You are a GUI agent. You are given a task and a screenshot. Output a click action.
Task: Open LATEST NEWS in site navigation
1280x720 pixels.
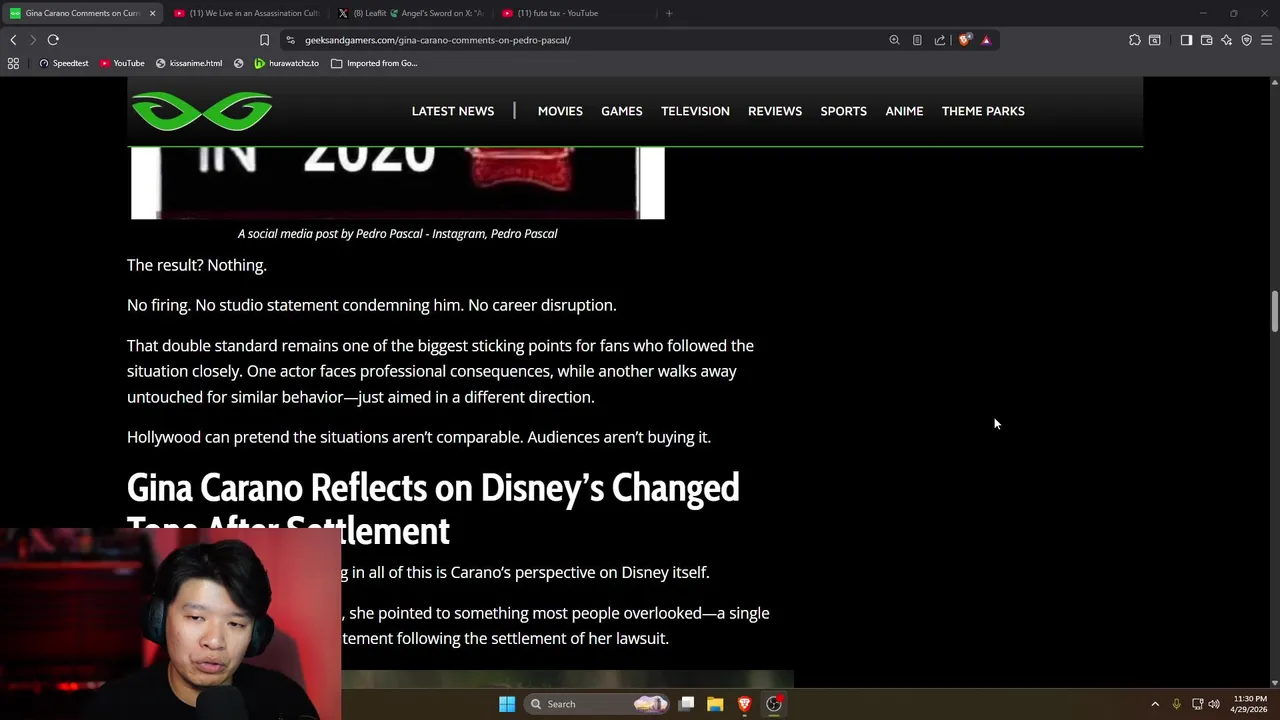(453, 111)
